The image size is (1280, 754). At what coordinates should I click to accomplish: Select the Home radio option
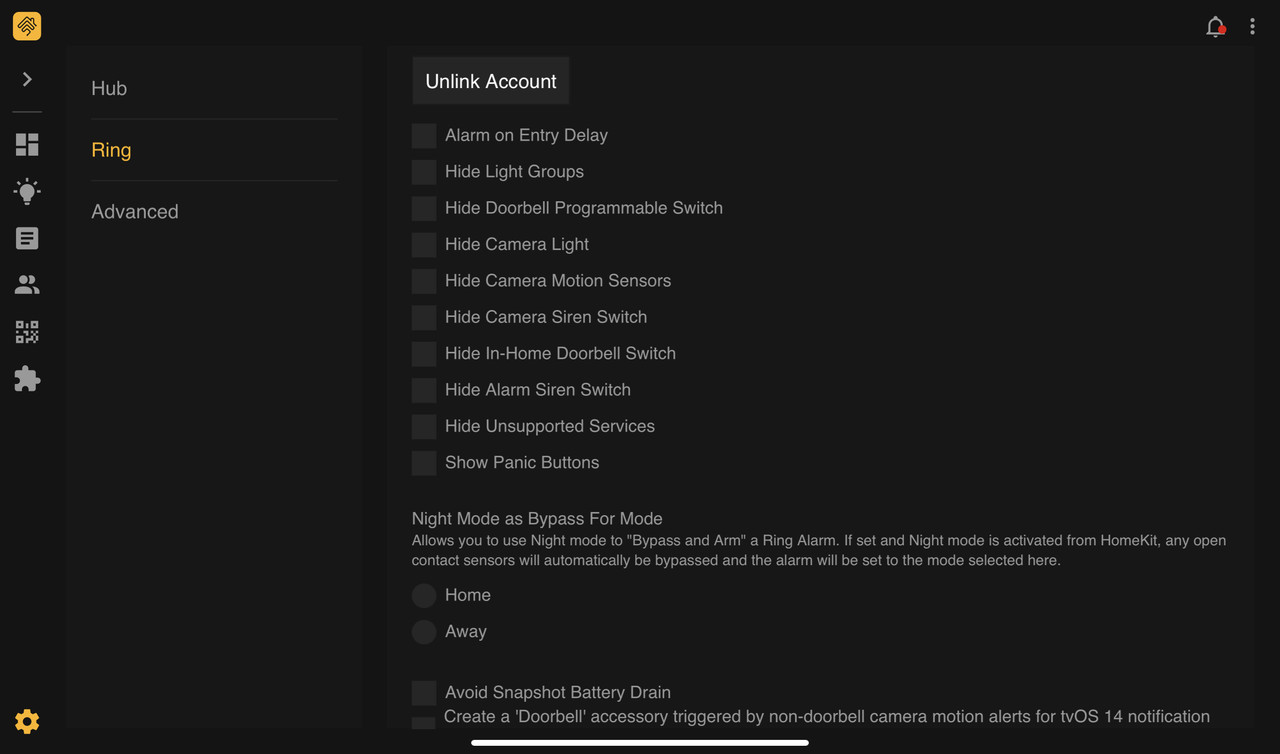[424, 595]
